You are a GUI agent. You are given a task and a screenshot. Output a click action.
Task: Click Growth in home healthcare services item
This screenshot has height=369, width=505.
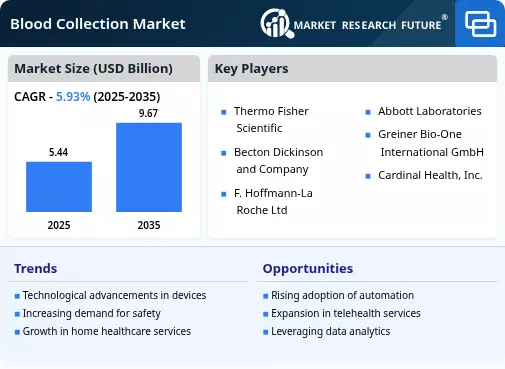click(107, 331)
